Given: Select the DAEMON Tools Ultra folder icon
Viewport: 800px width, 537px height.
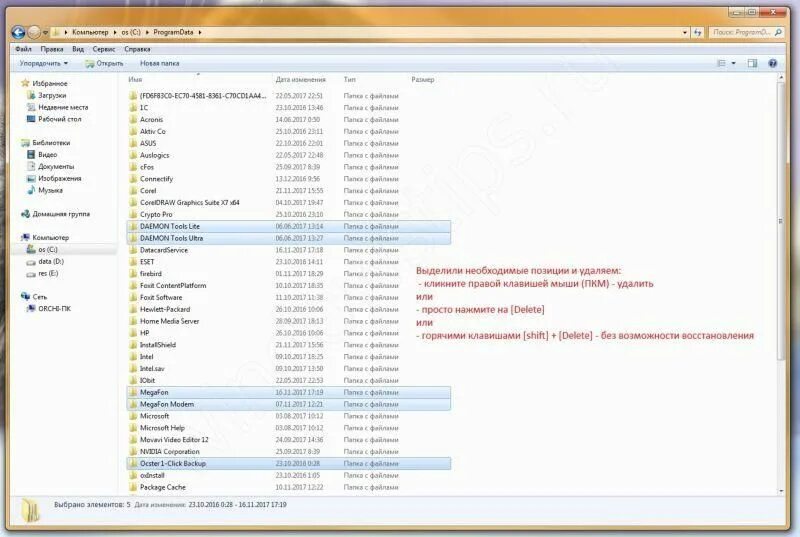Looking at the screenshot, I should pyautogui.click(x=133, y=238).
